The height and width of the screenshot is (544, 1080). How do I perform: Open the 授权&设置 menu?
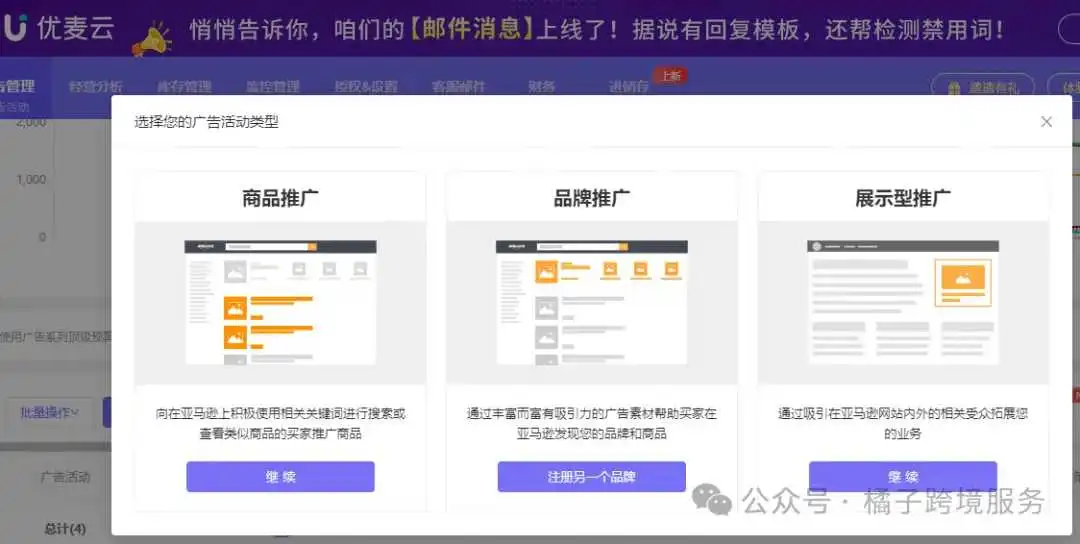click(x=366, y=87)
